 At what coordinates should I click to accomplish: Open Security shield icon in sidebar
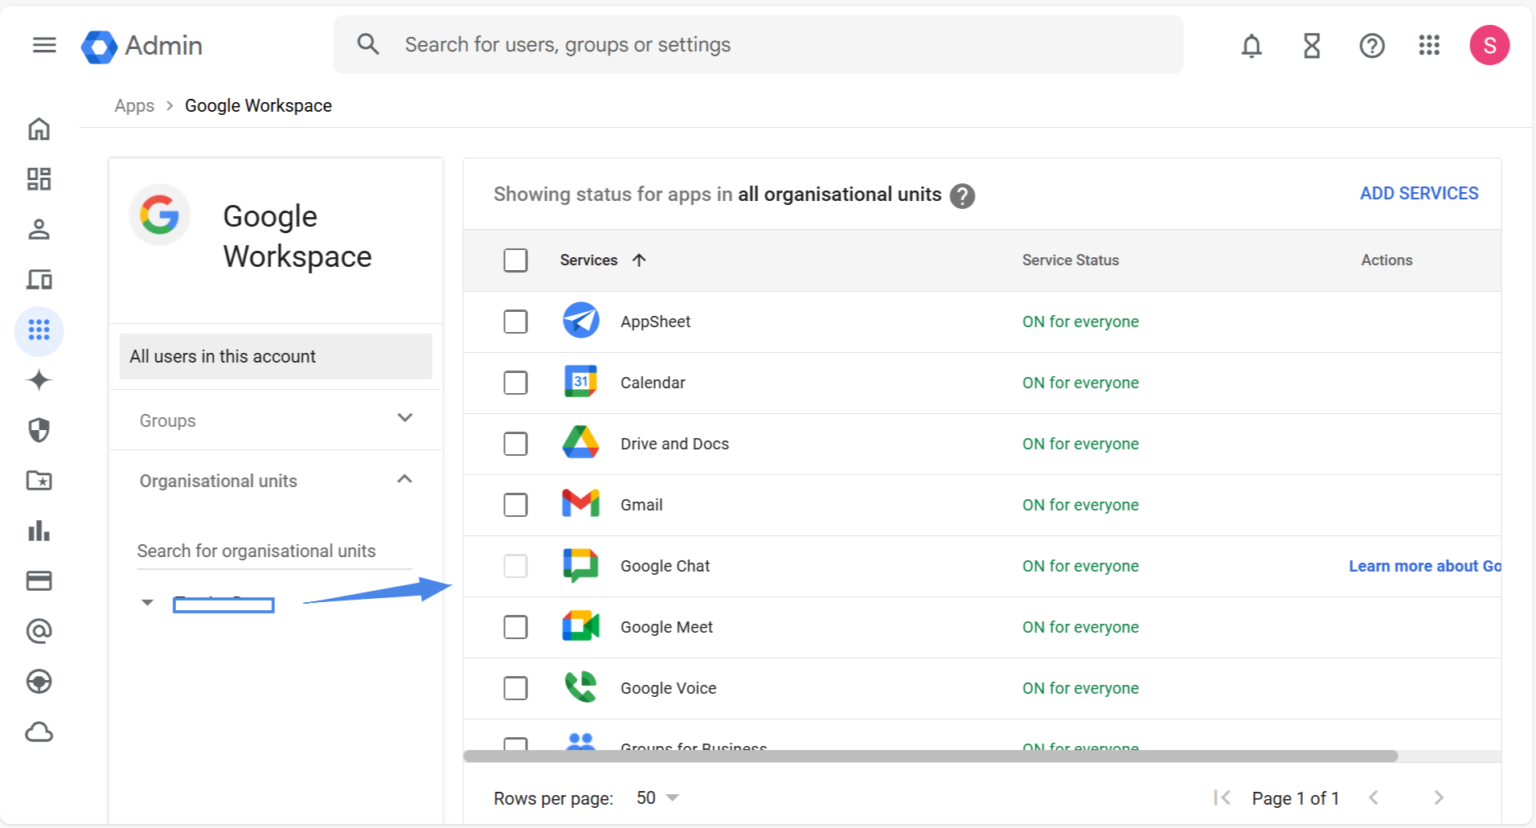coord(39,430)
